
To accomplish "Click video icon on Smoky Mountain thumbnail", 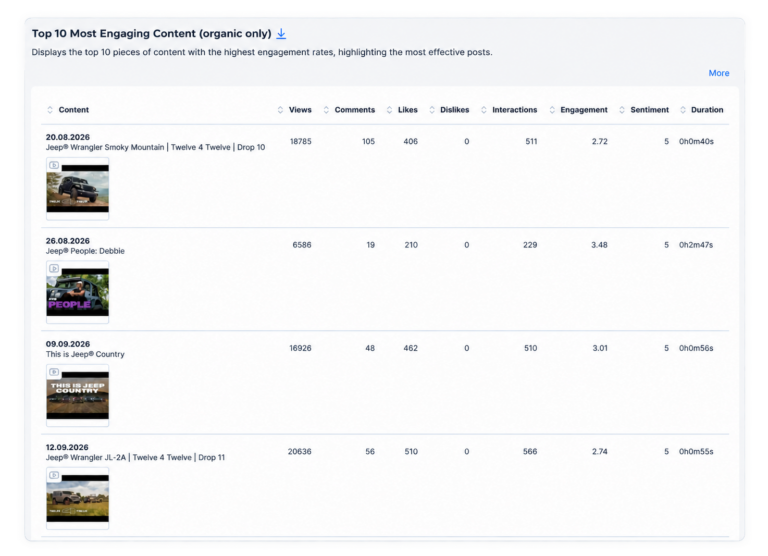I will coord(54,166).
